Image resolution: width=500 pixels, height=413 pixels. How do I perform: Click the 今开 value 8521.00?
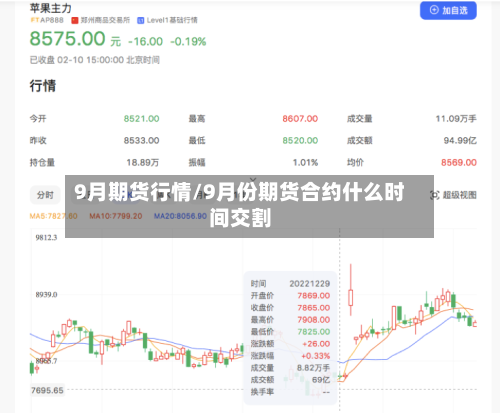[x=141, y=119]
